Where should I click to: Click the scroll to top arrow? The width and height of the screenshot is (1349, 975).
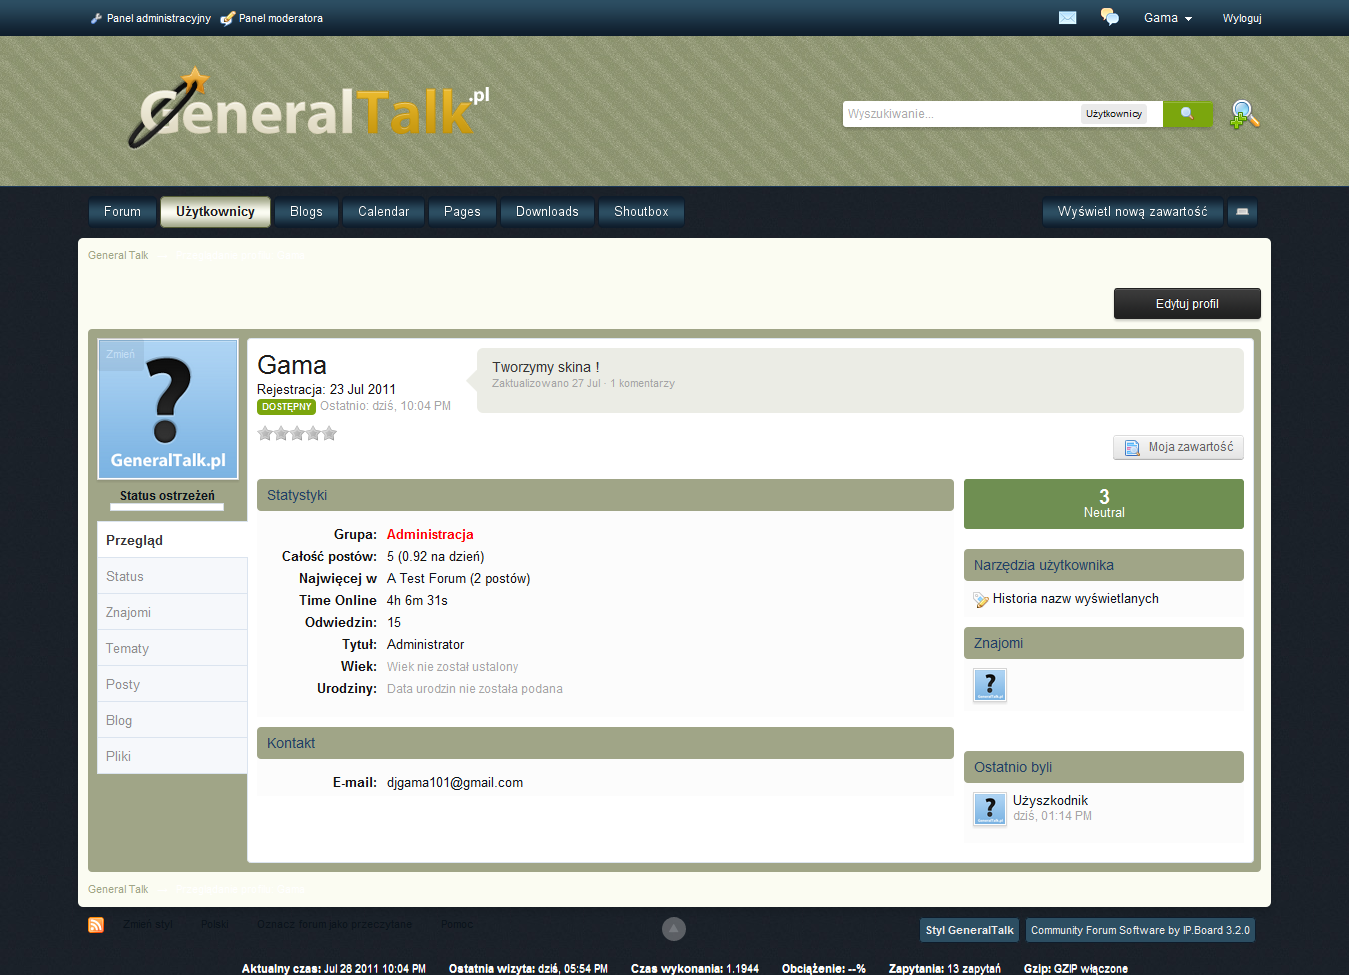[x=674, y=929]
